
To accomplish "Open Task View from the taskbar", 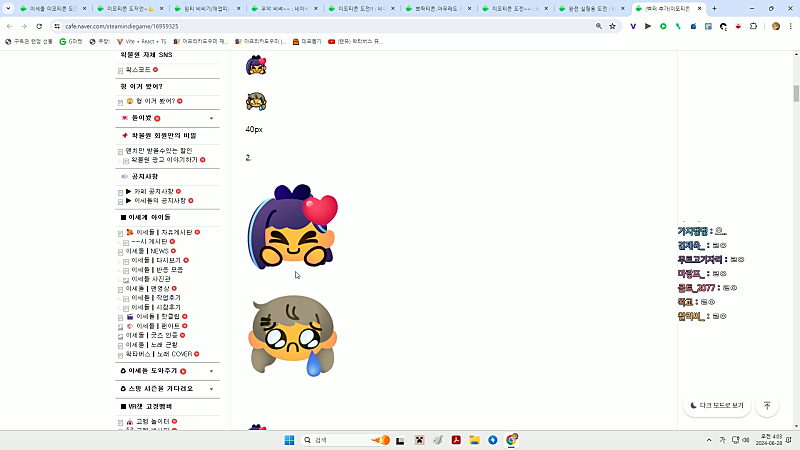I will pyautogui.click(x=400, y=440).
